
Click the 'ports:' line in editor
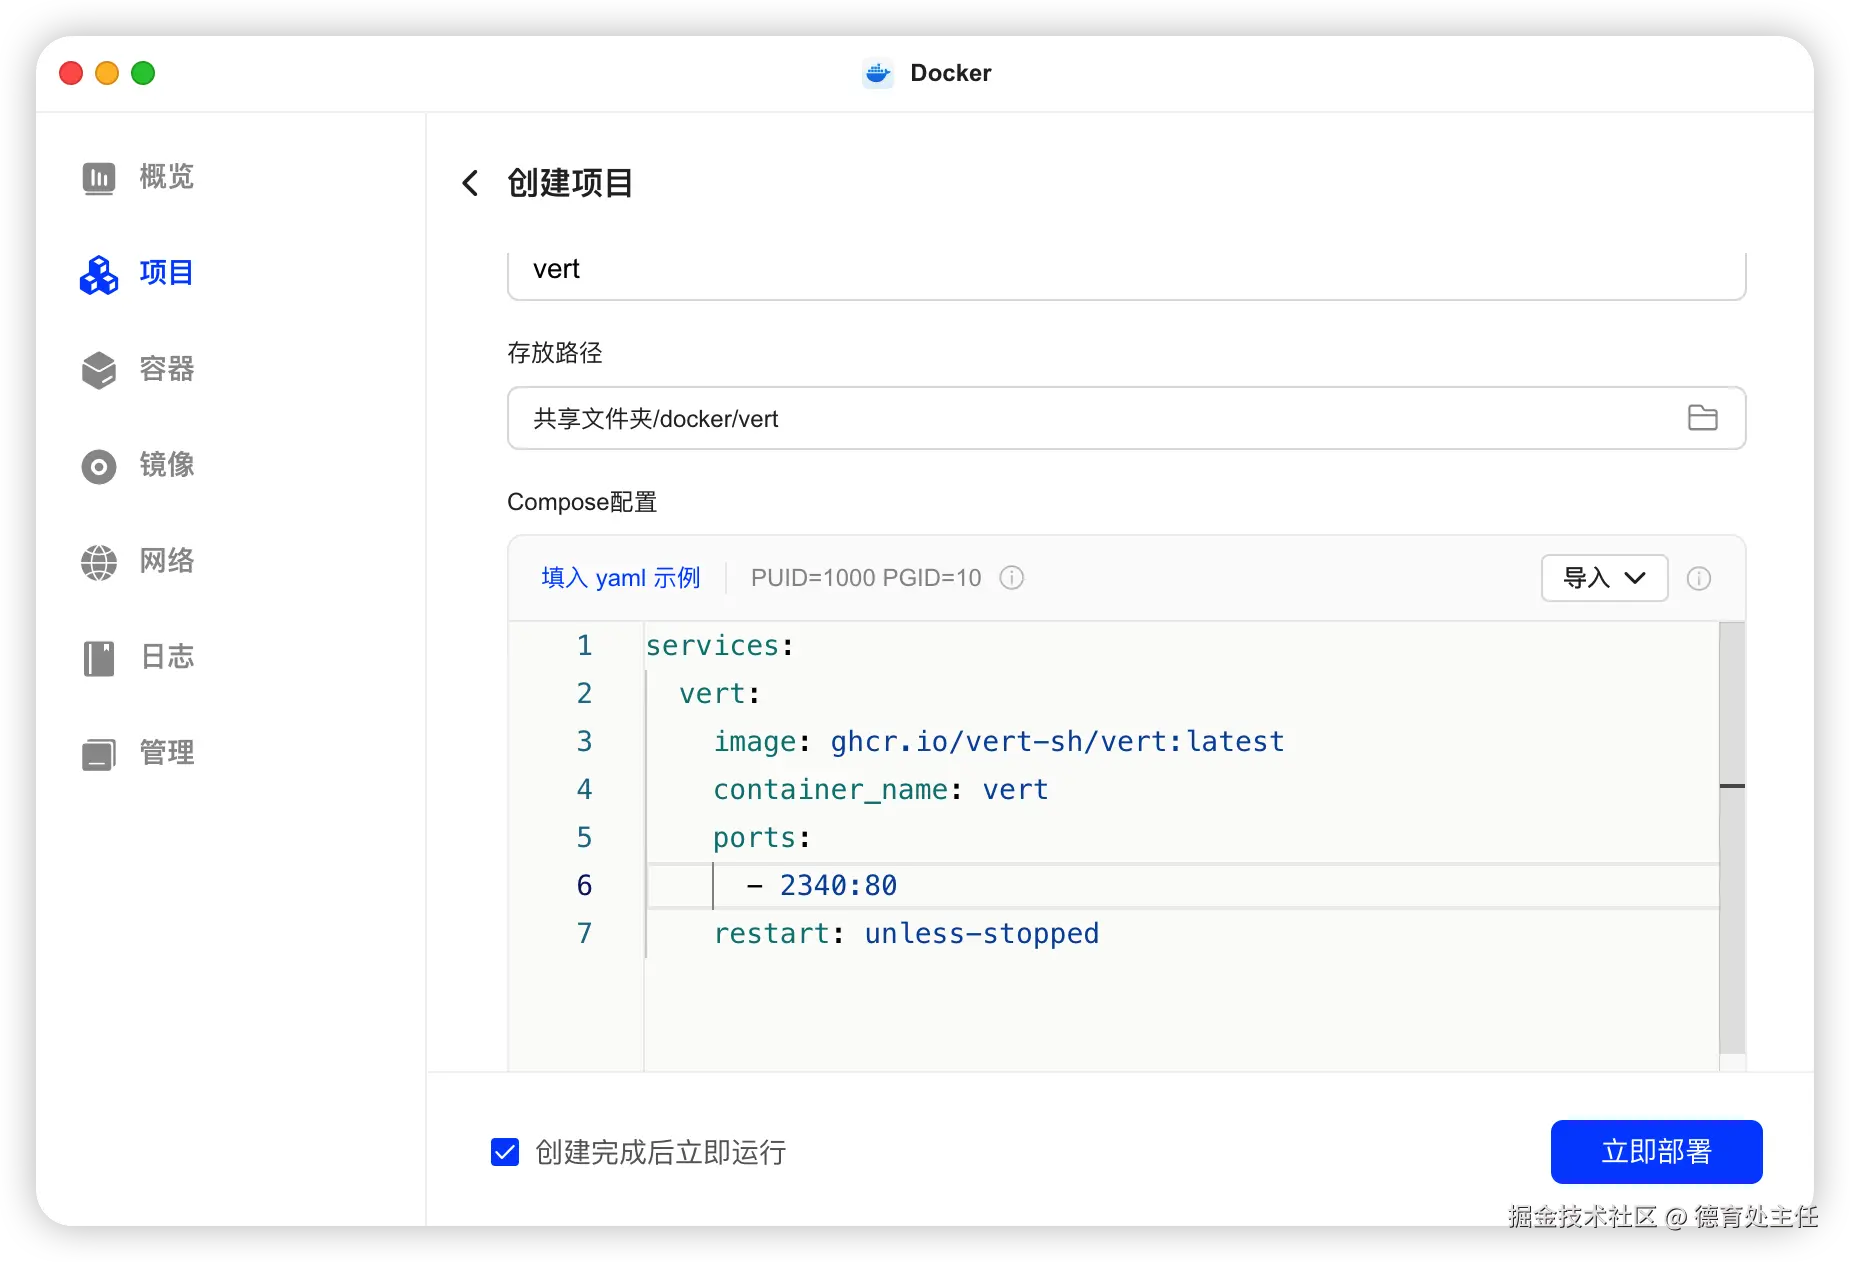tap(762, 838)
